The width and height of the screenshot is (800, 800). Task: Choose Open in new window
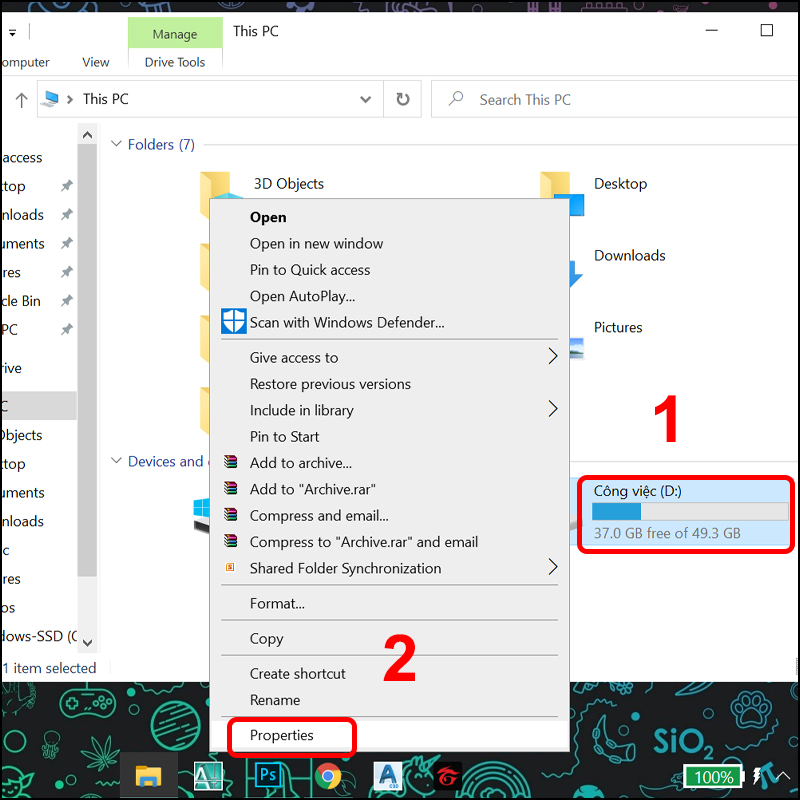pos(316,243)
